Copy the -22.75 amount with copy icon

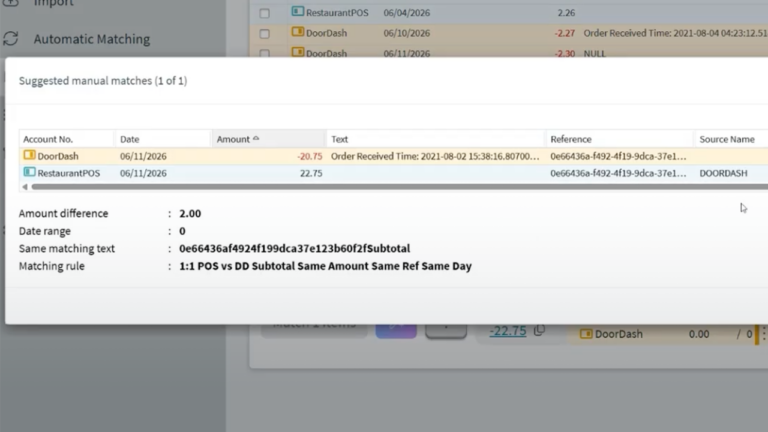pyautogui.click(x=539, y=331)
